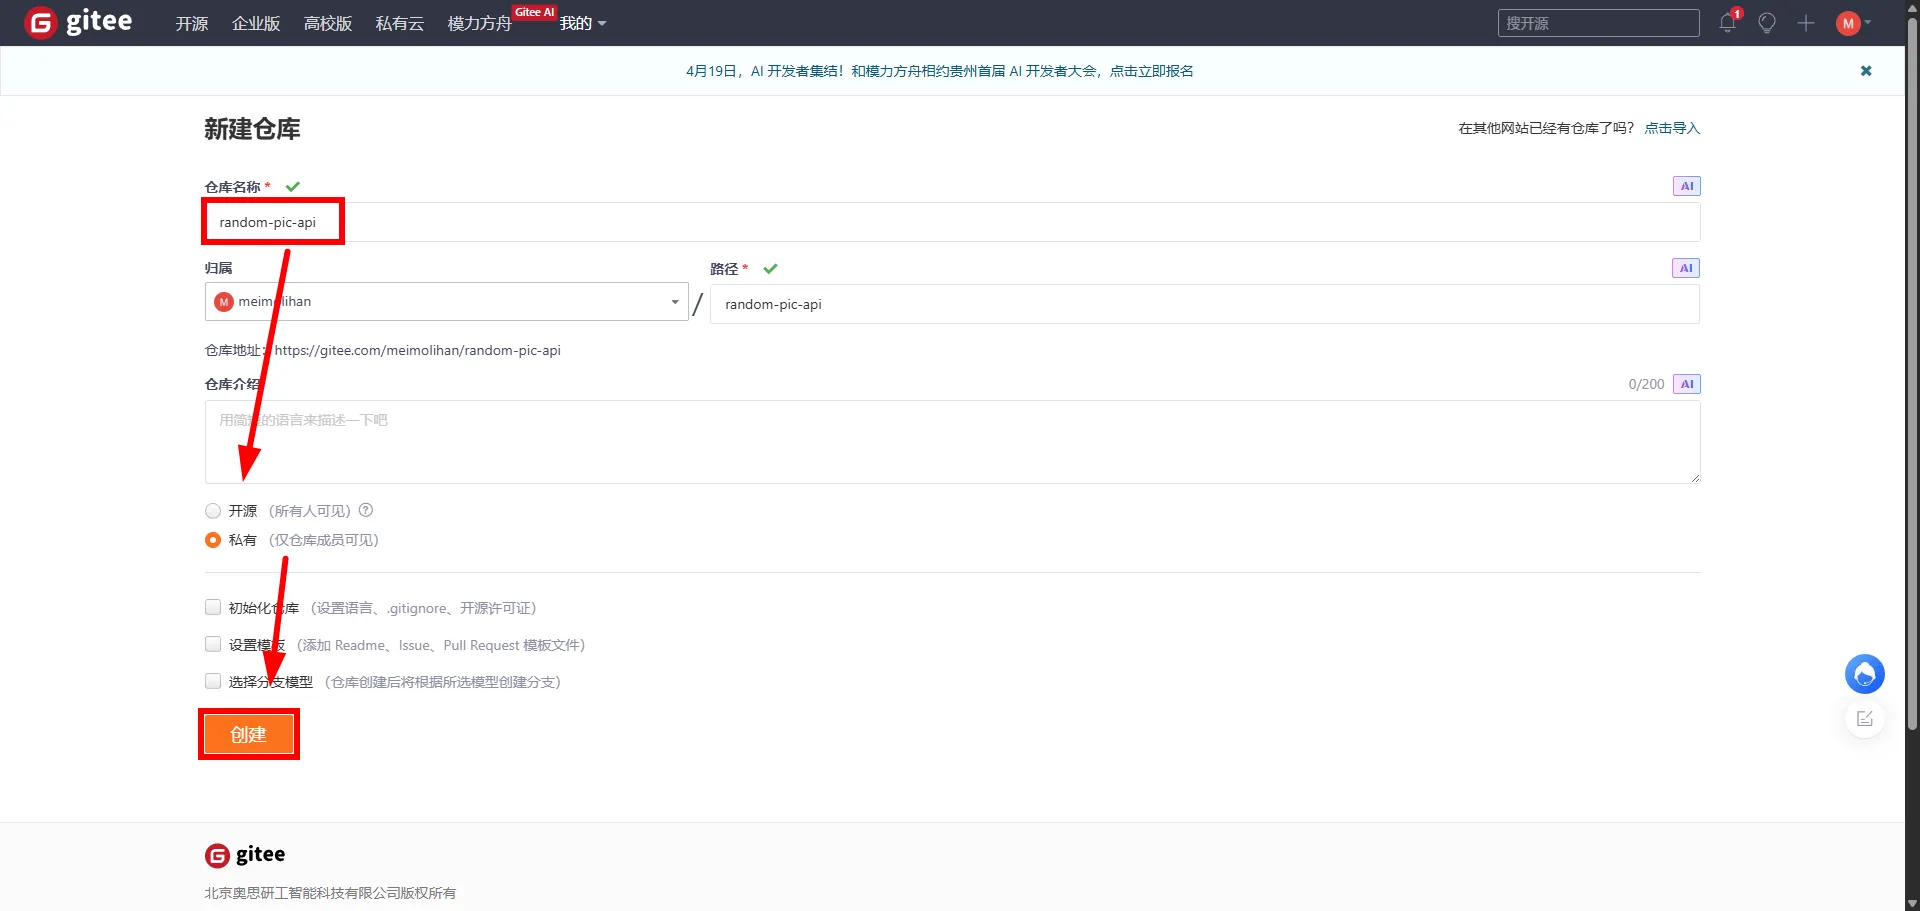This screenshot has width=1920, height=911.
Task: Open the notifications bell
Action: point(1727,23)
